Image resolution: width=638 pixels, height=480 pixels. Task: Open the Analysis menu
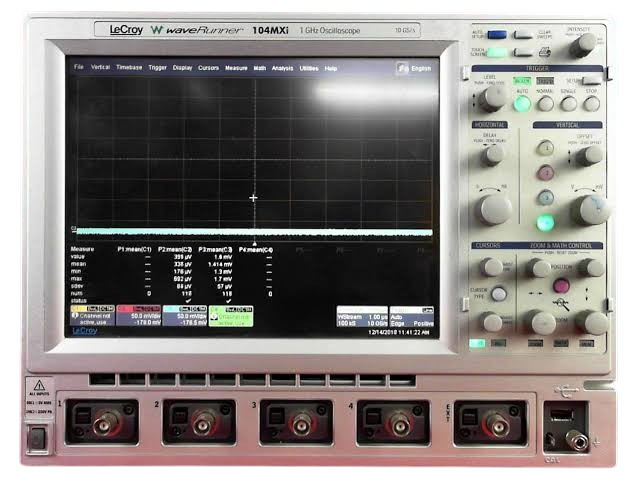point(282,68)
